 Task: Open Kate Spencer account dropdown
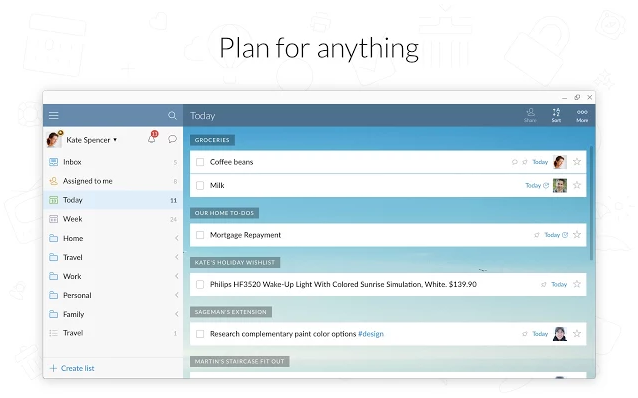coord(92,140)
